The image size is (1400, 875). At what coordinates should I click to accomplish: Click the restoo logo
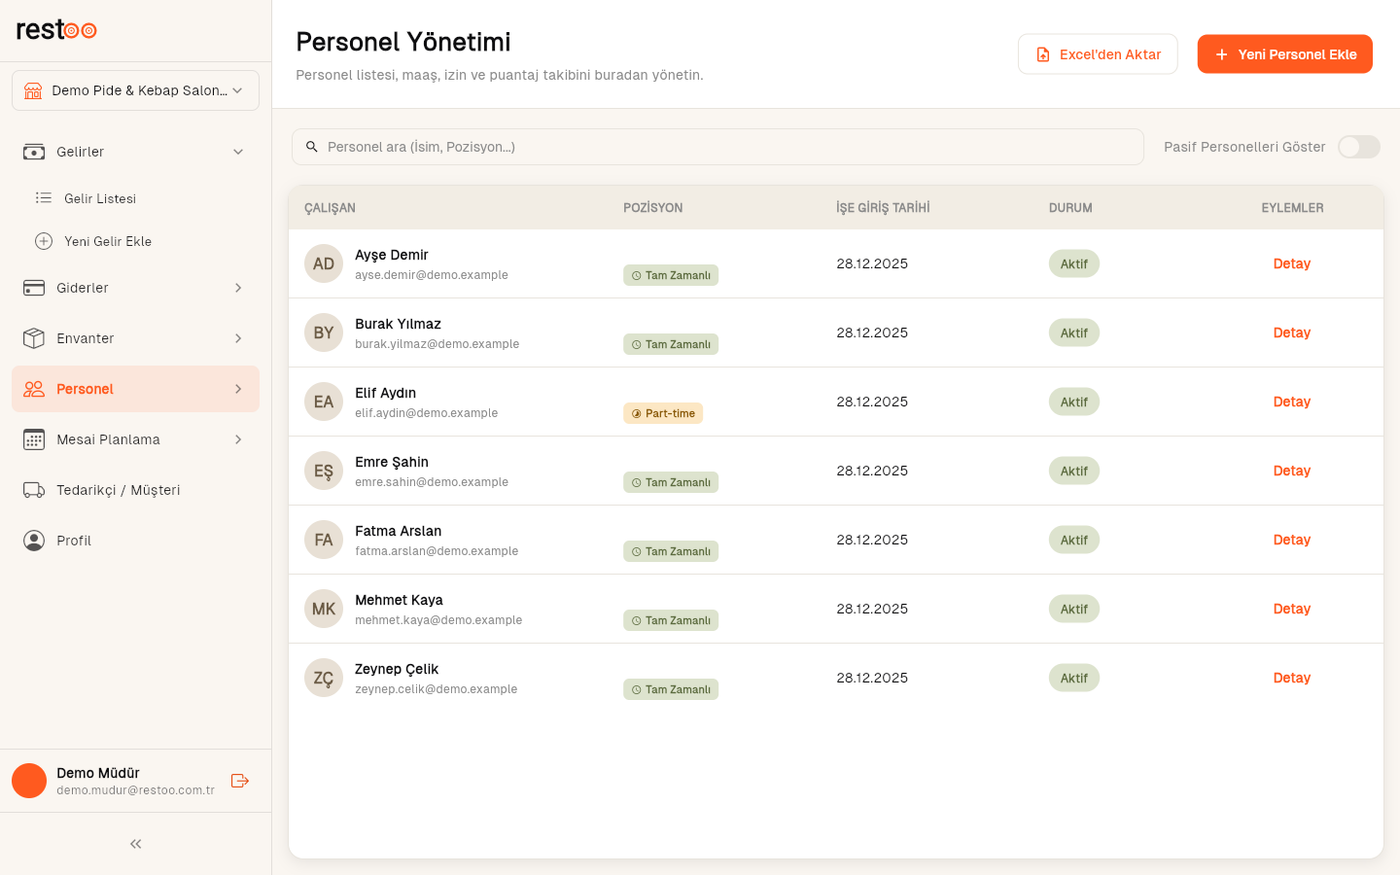pyautogui.click(x=56, y=30)
